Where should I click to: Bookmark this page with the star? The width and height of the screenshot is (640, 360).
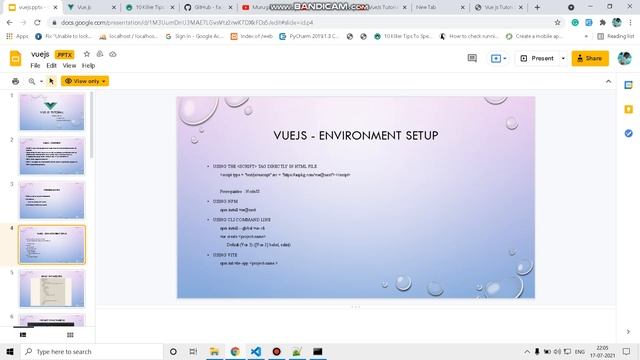click(558, 22)
